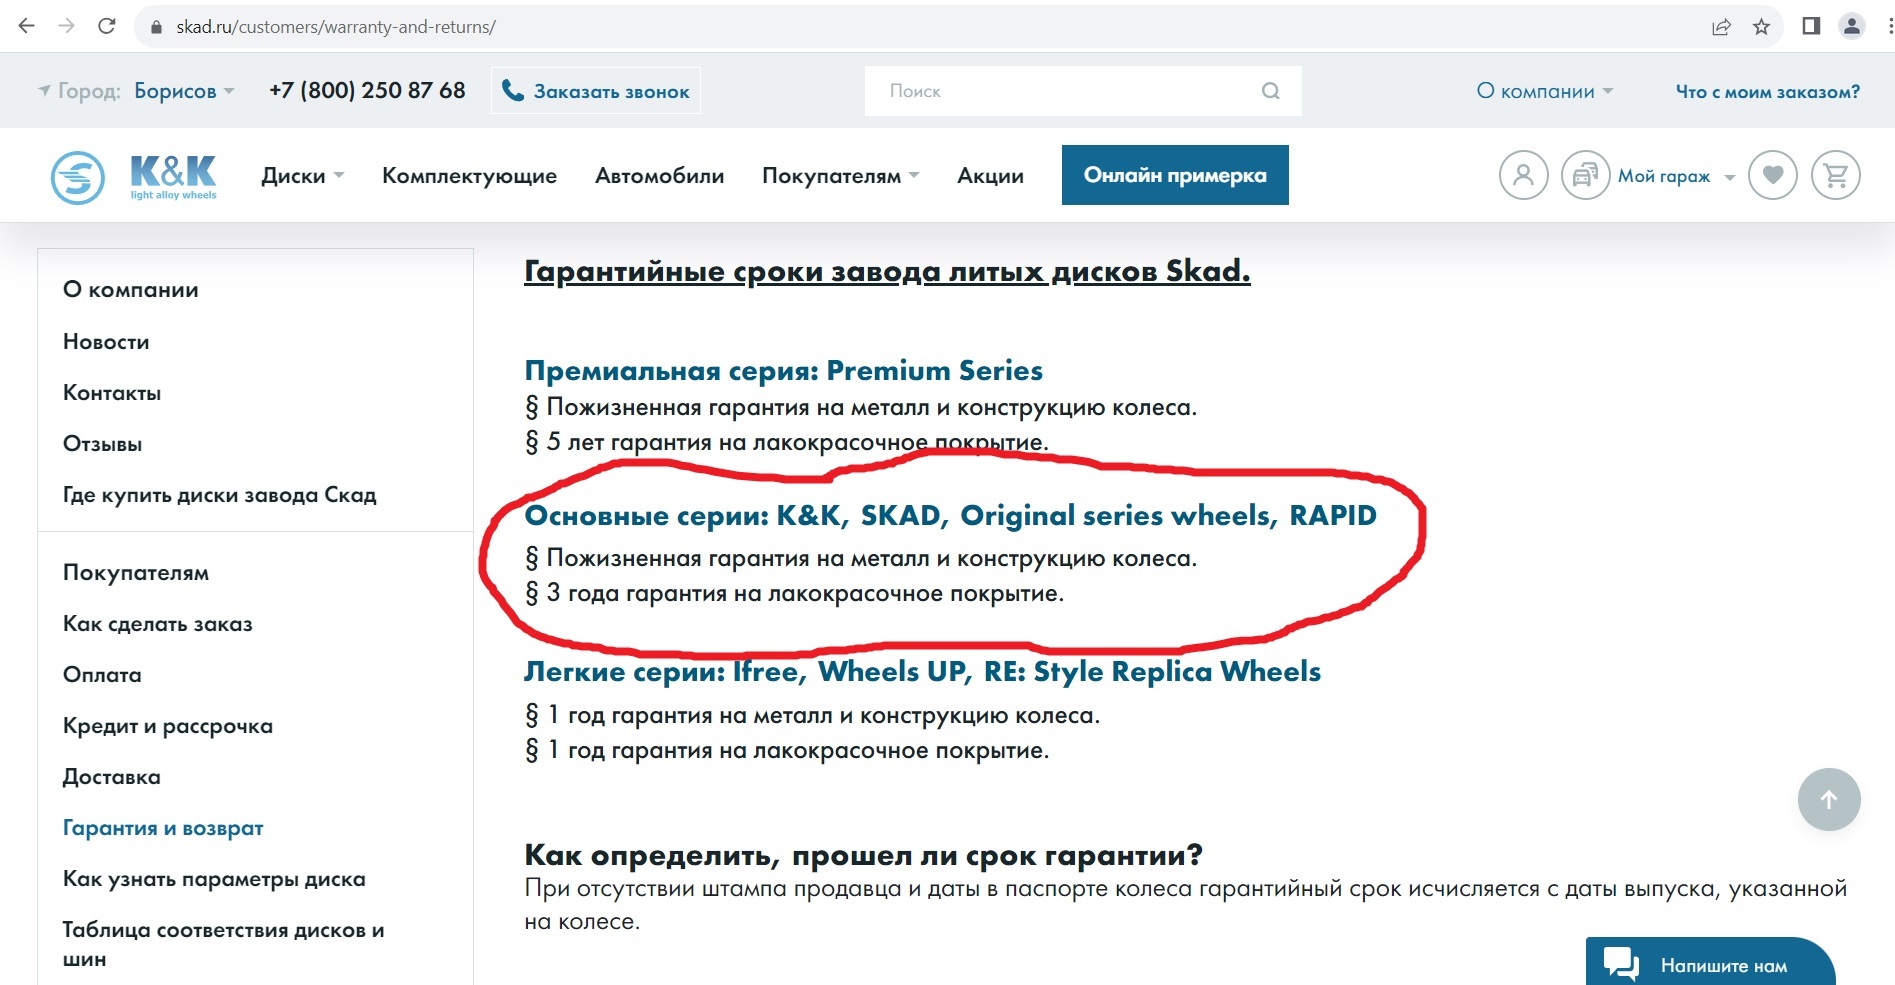Click the Заказать звонок button
1895x985 pixels.
pos(596,91)
